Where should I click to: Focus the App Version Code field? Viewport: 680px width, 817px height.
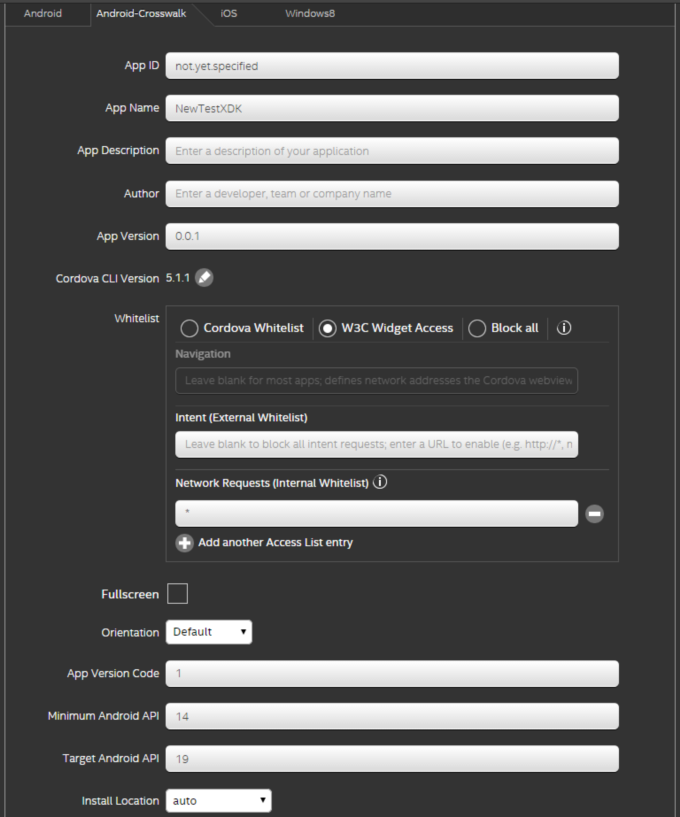click(392, 674)
